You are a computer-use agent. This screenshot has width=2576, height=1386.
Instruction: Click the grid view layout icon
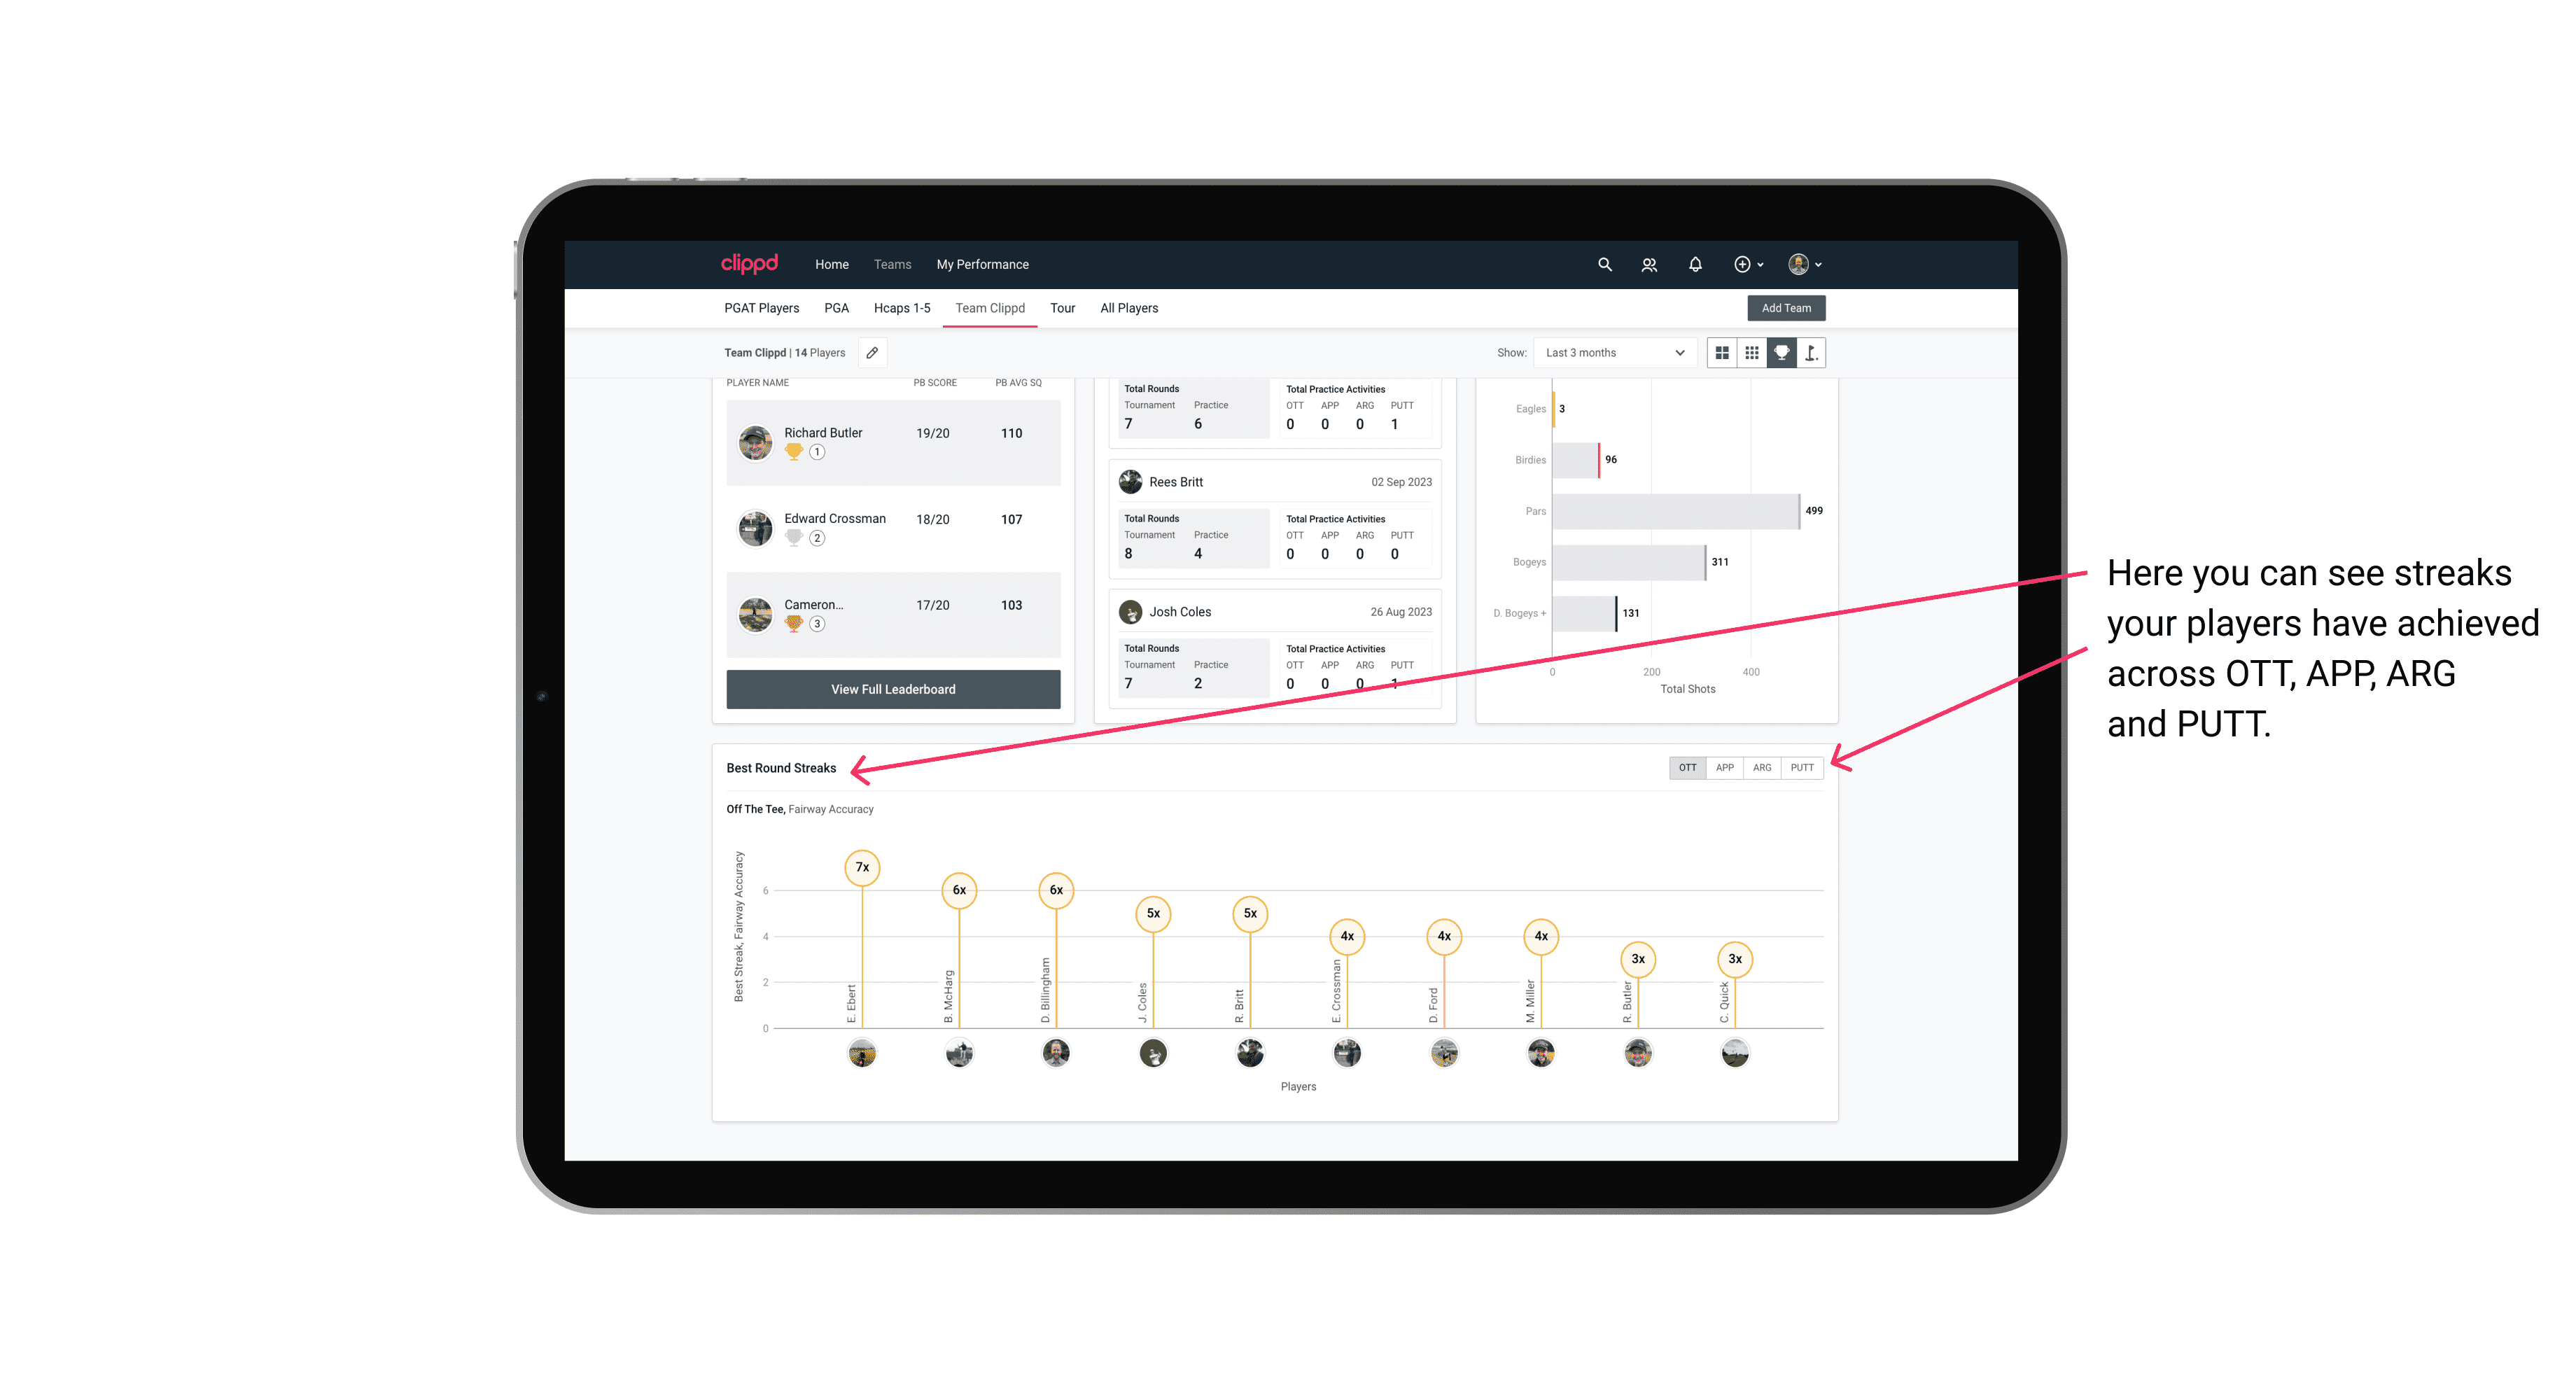[x=1721, y=353]
